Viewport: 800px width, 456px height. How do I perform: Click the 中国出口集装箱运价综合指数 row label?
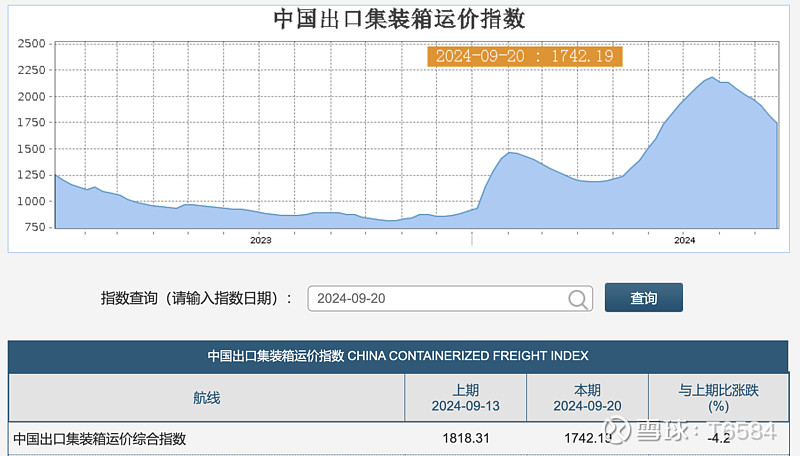tap(99, 439)
